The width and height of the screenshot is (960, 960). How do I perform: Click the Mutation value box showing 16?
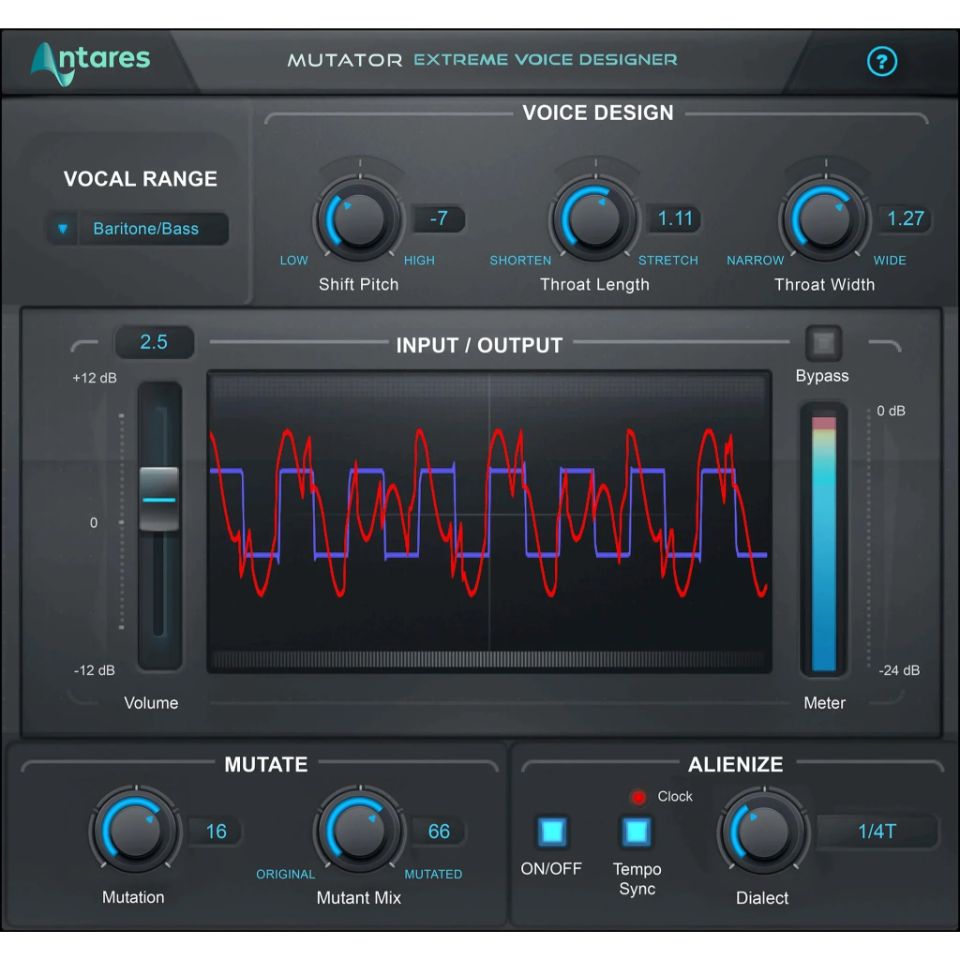coord(216,831)
